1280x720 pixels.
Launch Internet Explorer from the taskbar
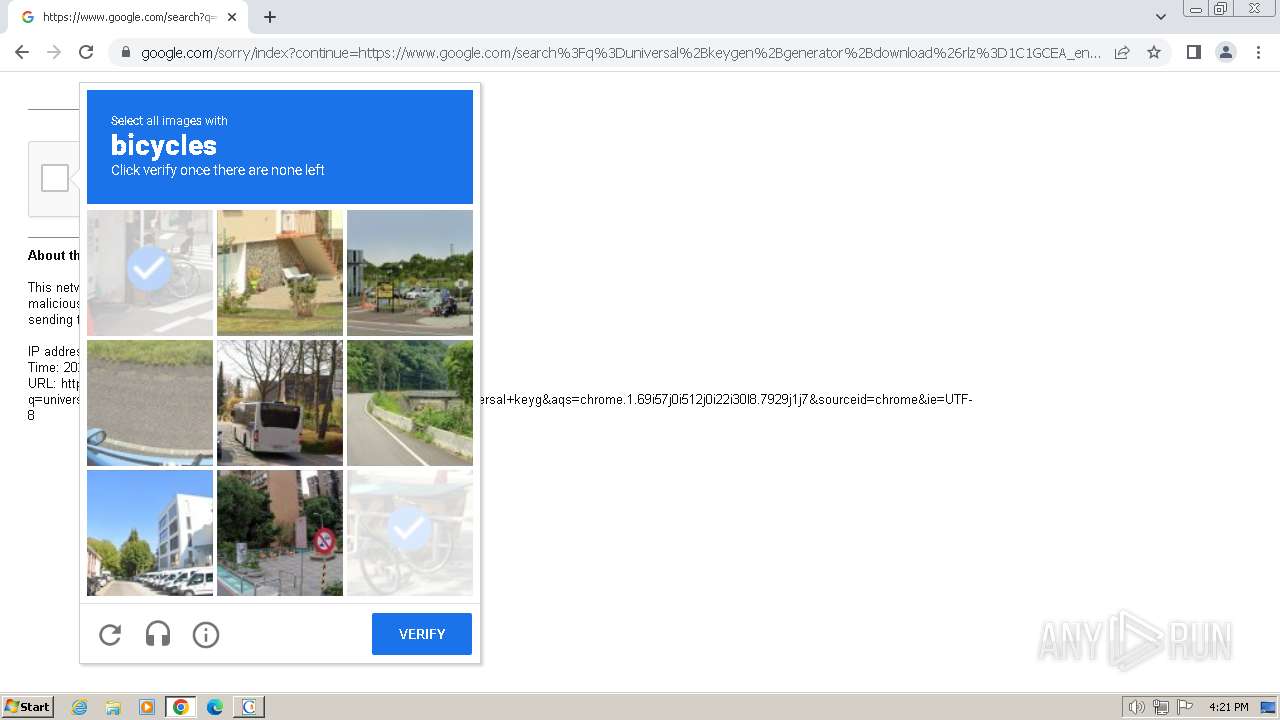pyautogui.click(x=80, y=707)
